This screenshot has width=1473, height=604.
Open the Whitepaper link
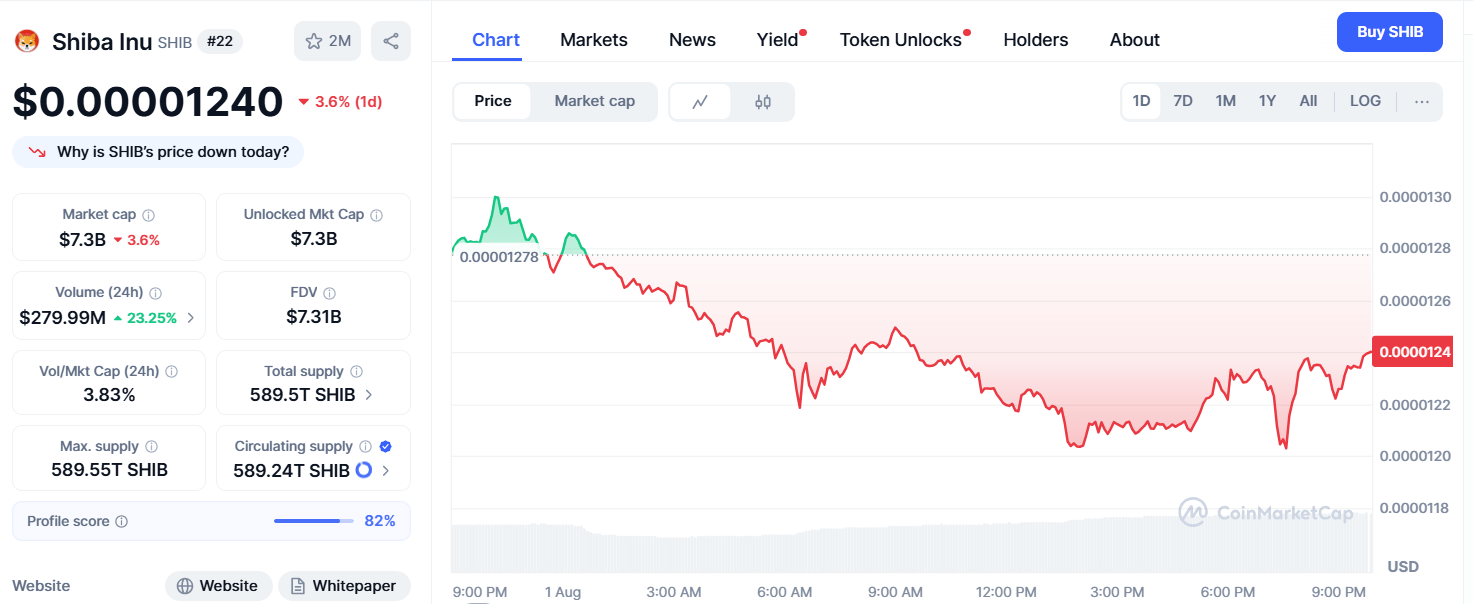(344, 586)
